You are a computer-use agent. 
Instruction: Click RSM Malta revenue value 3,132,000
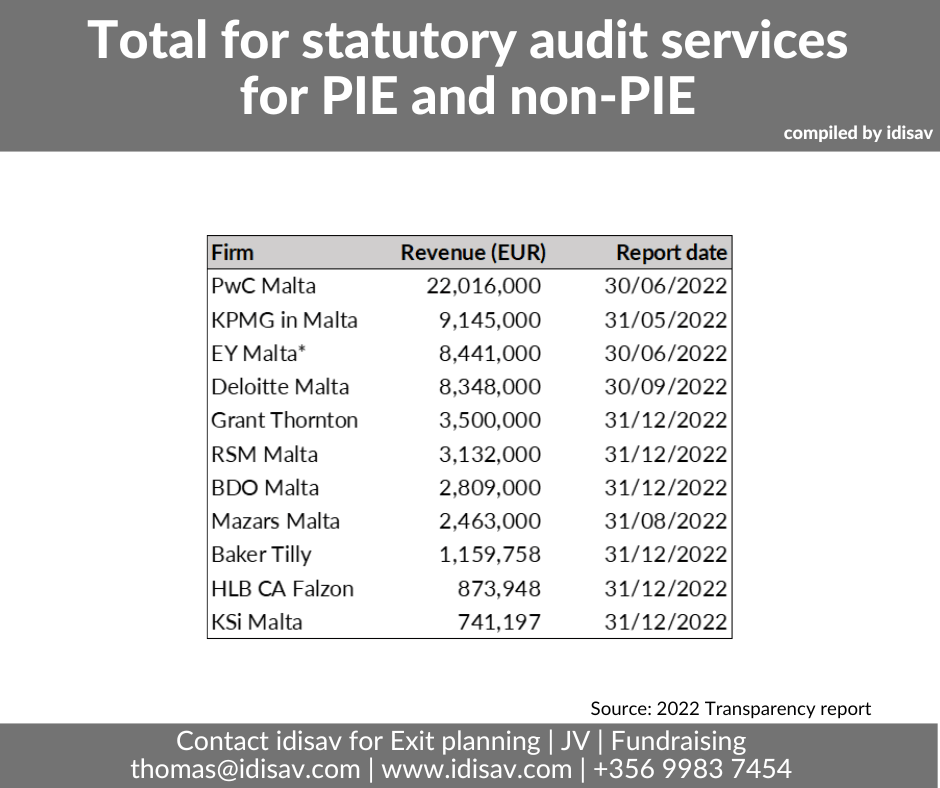pos(485,454)
